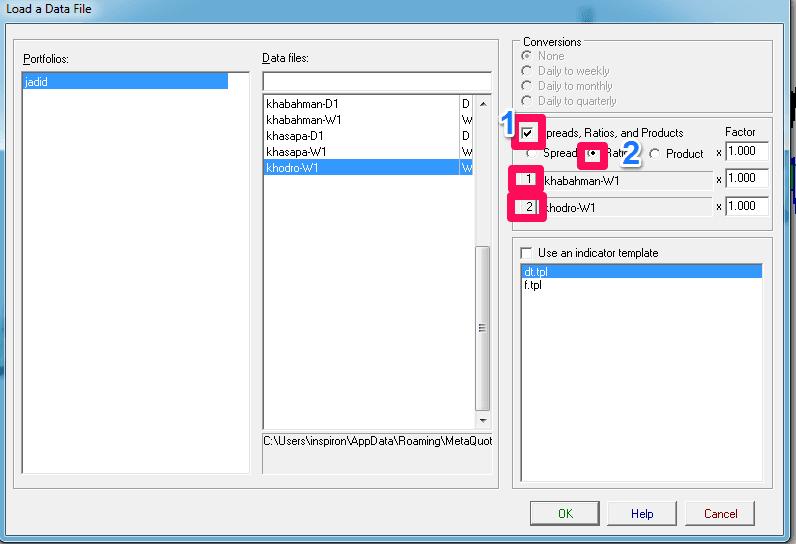The height and width of the screenshot is (544, 796).
Task: Click the Cancel button
Action: [x=720, y=514]
